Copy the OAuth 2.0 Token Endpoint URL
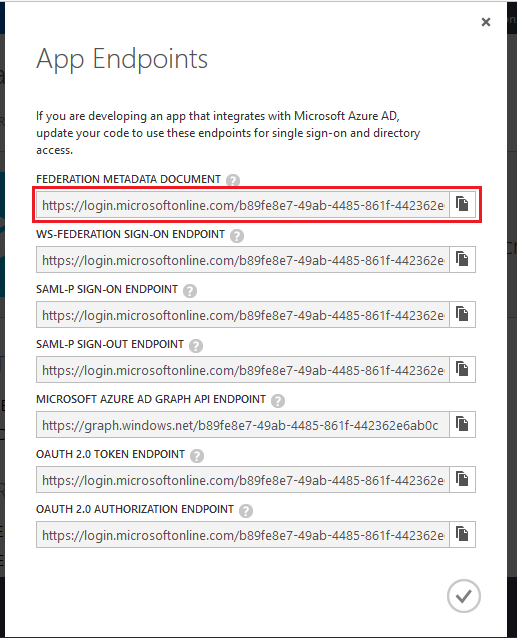Image resolution: width=518 pixels, height=638 pixels. (463, 479)
